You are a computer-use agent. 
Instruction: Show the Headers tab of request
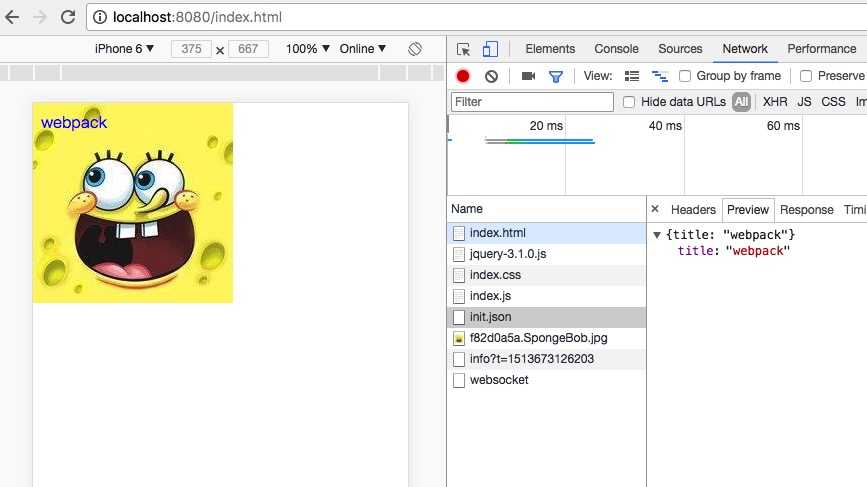(693, 210)
